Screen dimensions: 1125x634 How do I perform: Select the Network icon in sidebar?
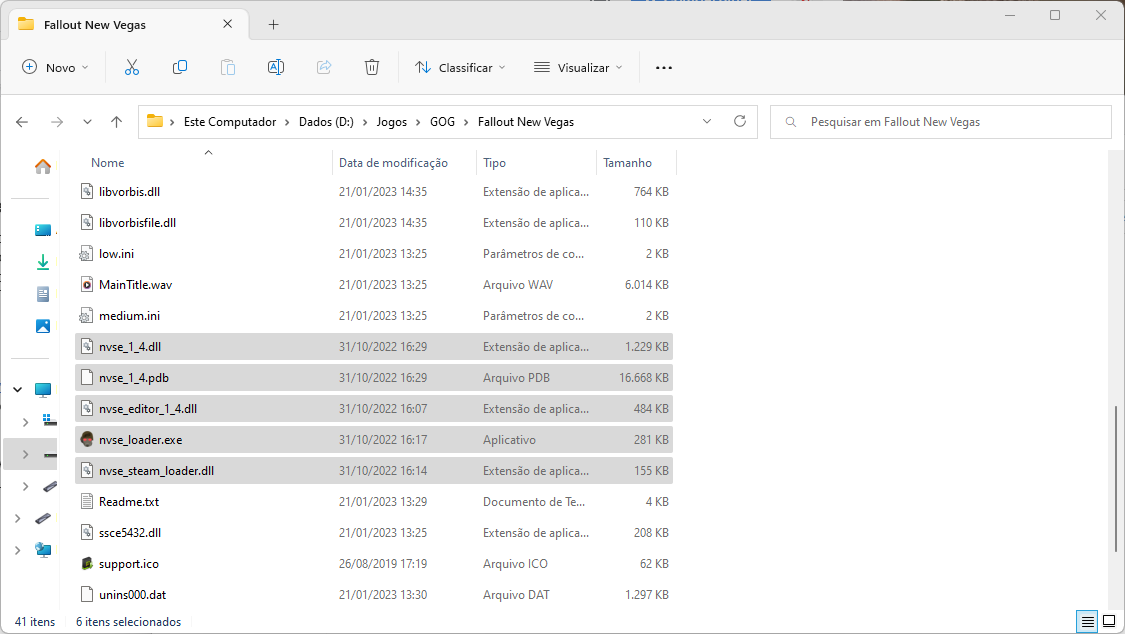click(43, 550)
